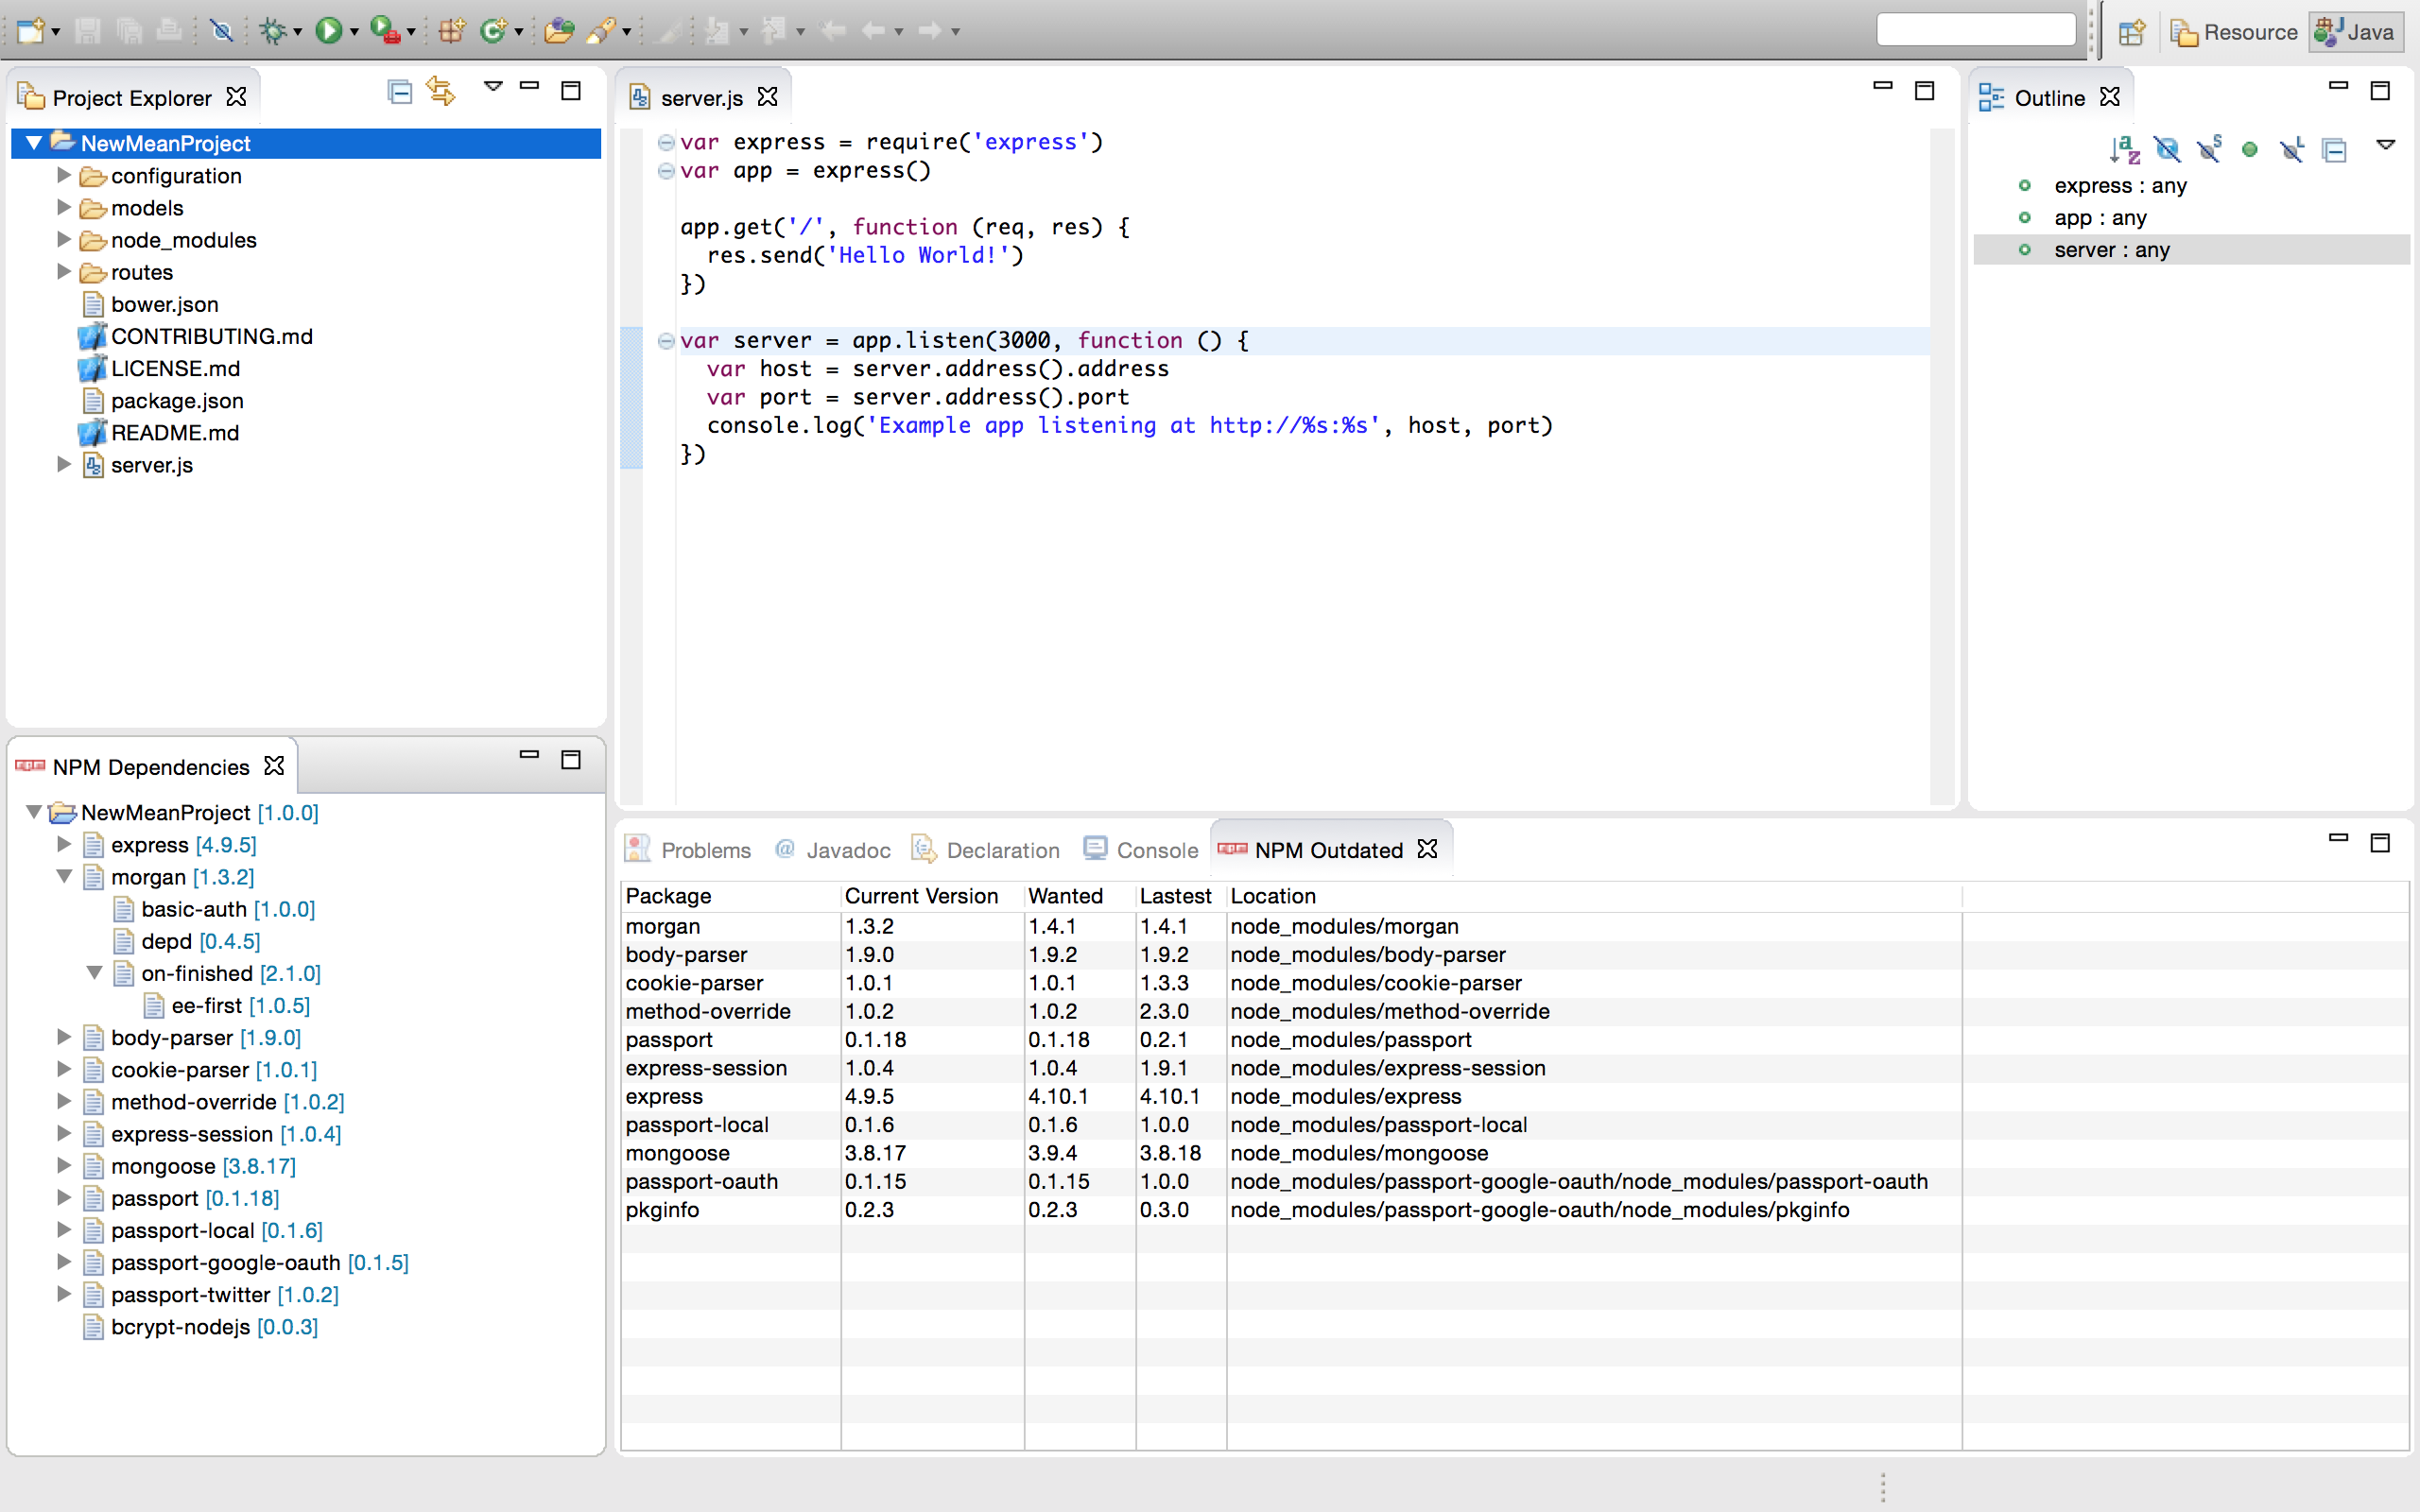This screenshot has height=1512, width=2420.
Task: Toggle Hide Static Members in Outline
Action: click(2208, 150)
